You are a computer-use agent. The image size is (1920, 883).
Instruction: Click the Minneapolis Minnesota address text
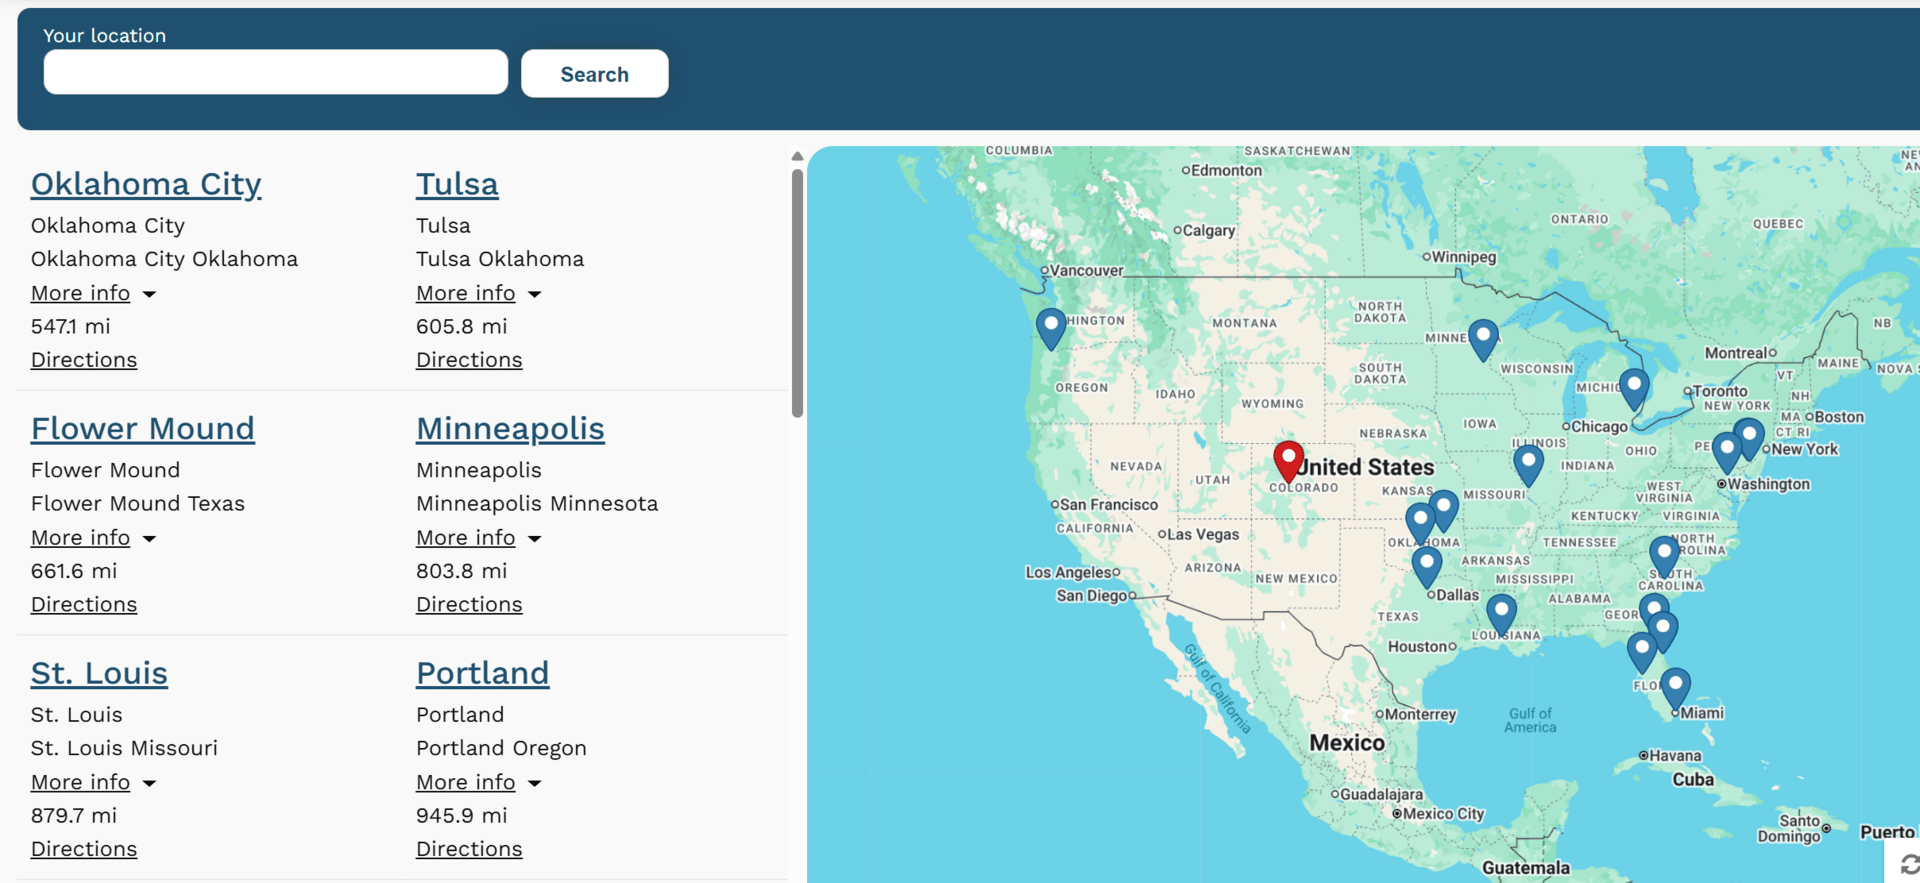pyautogui.click(x=537, y=503)
